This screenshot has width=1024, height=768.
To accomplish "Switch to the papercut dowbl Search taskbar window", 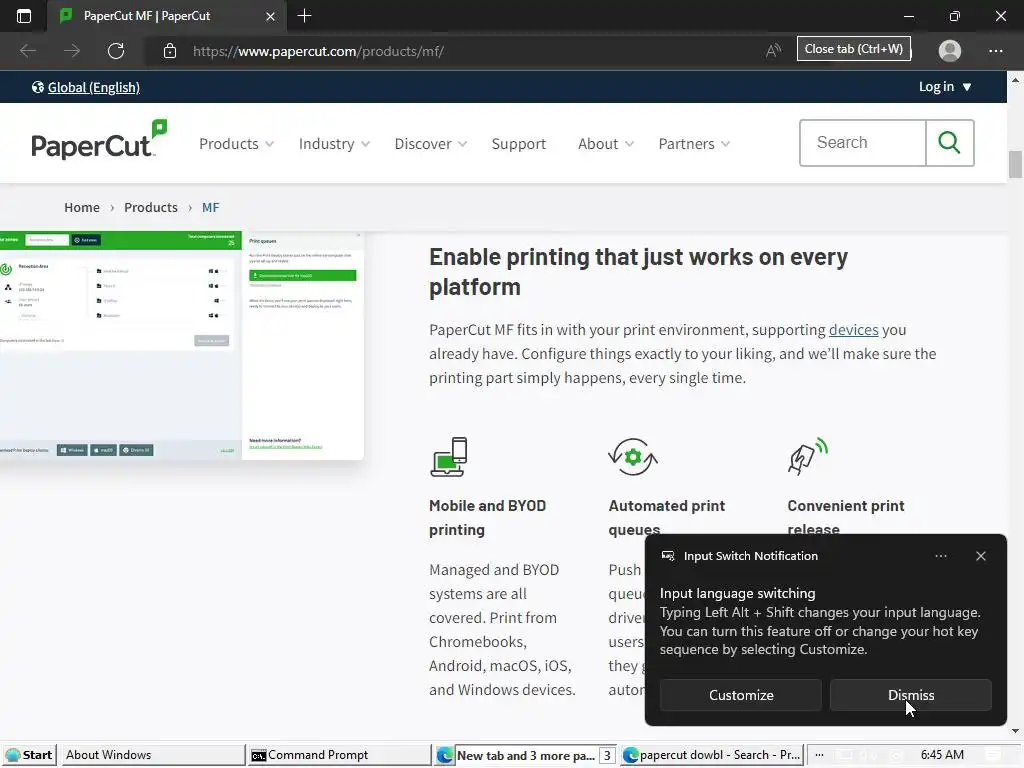I will coord(712,755).
